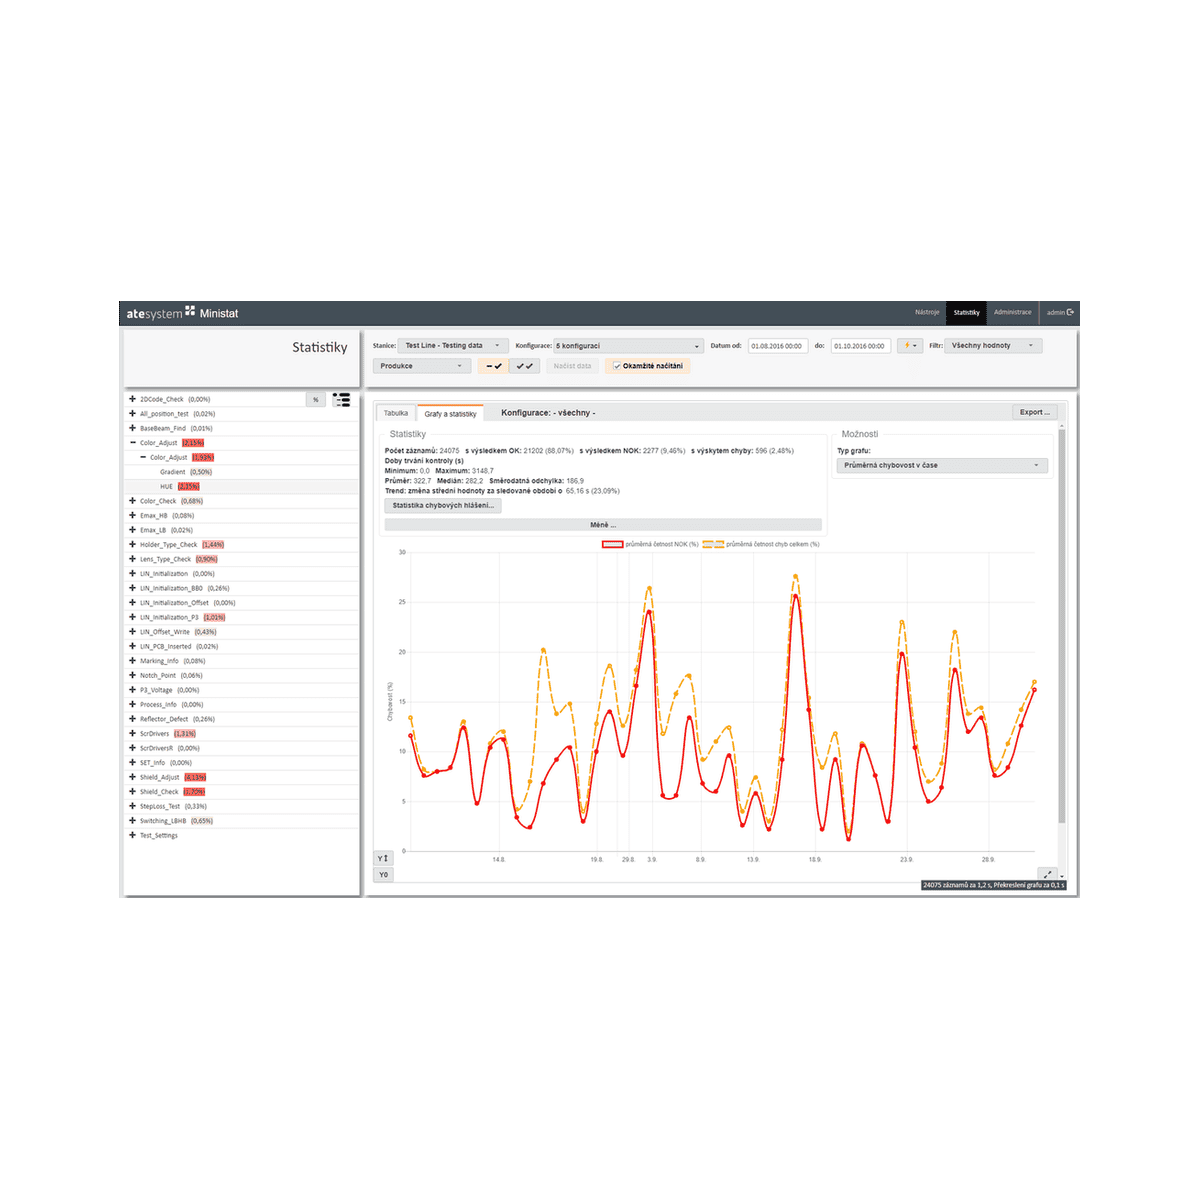1200x1200 pixels.
Task: Click the lightning quick-date dropdown icon
Action: (x=909, y=346)
